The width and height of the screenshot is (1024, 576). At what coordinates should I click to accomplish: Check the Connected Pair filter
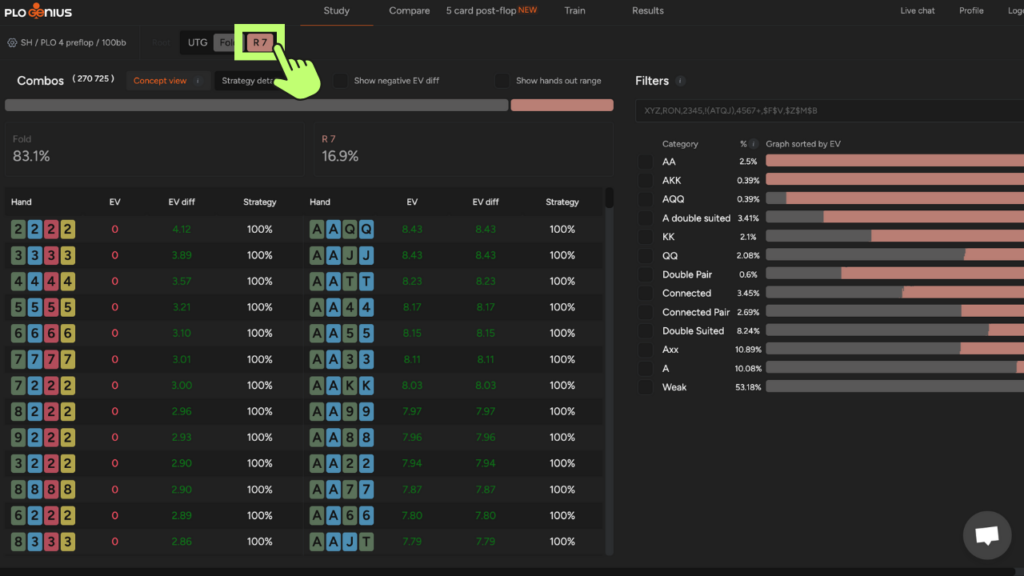[645, 312]
